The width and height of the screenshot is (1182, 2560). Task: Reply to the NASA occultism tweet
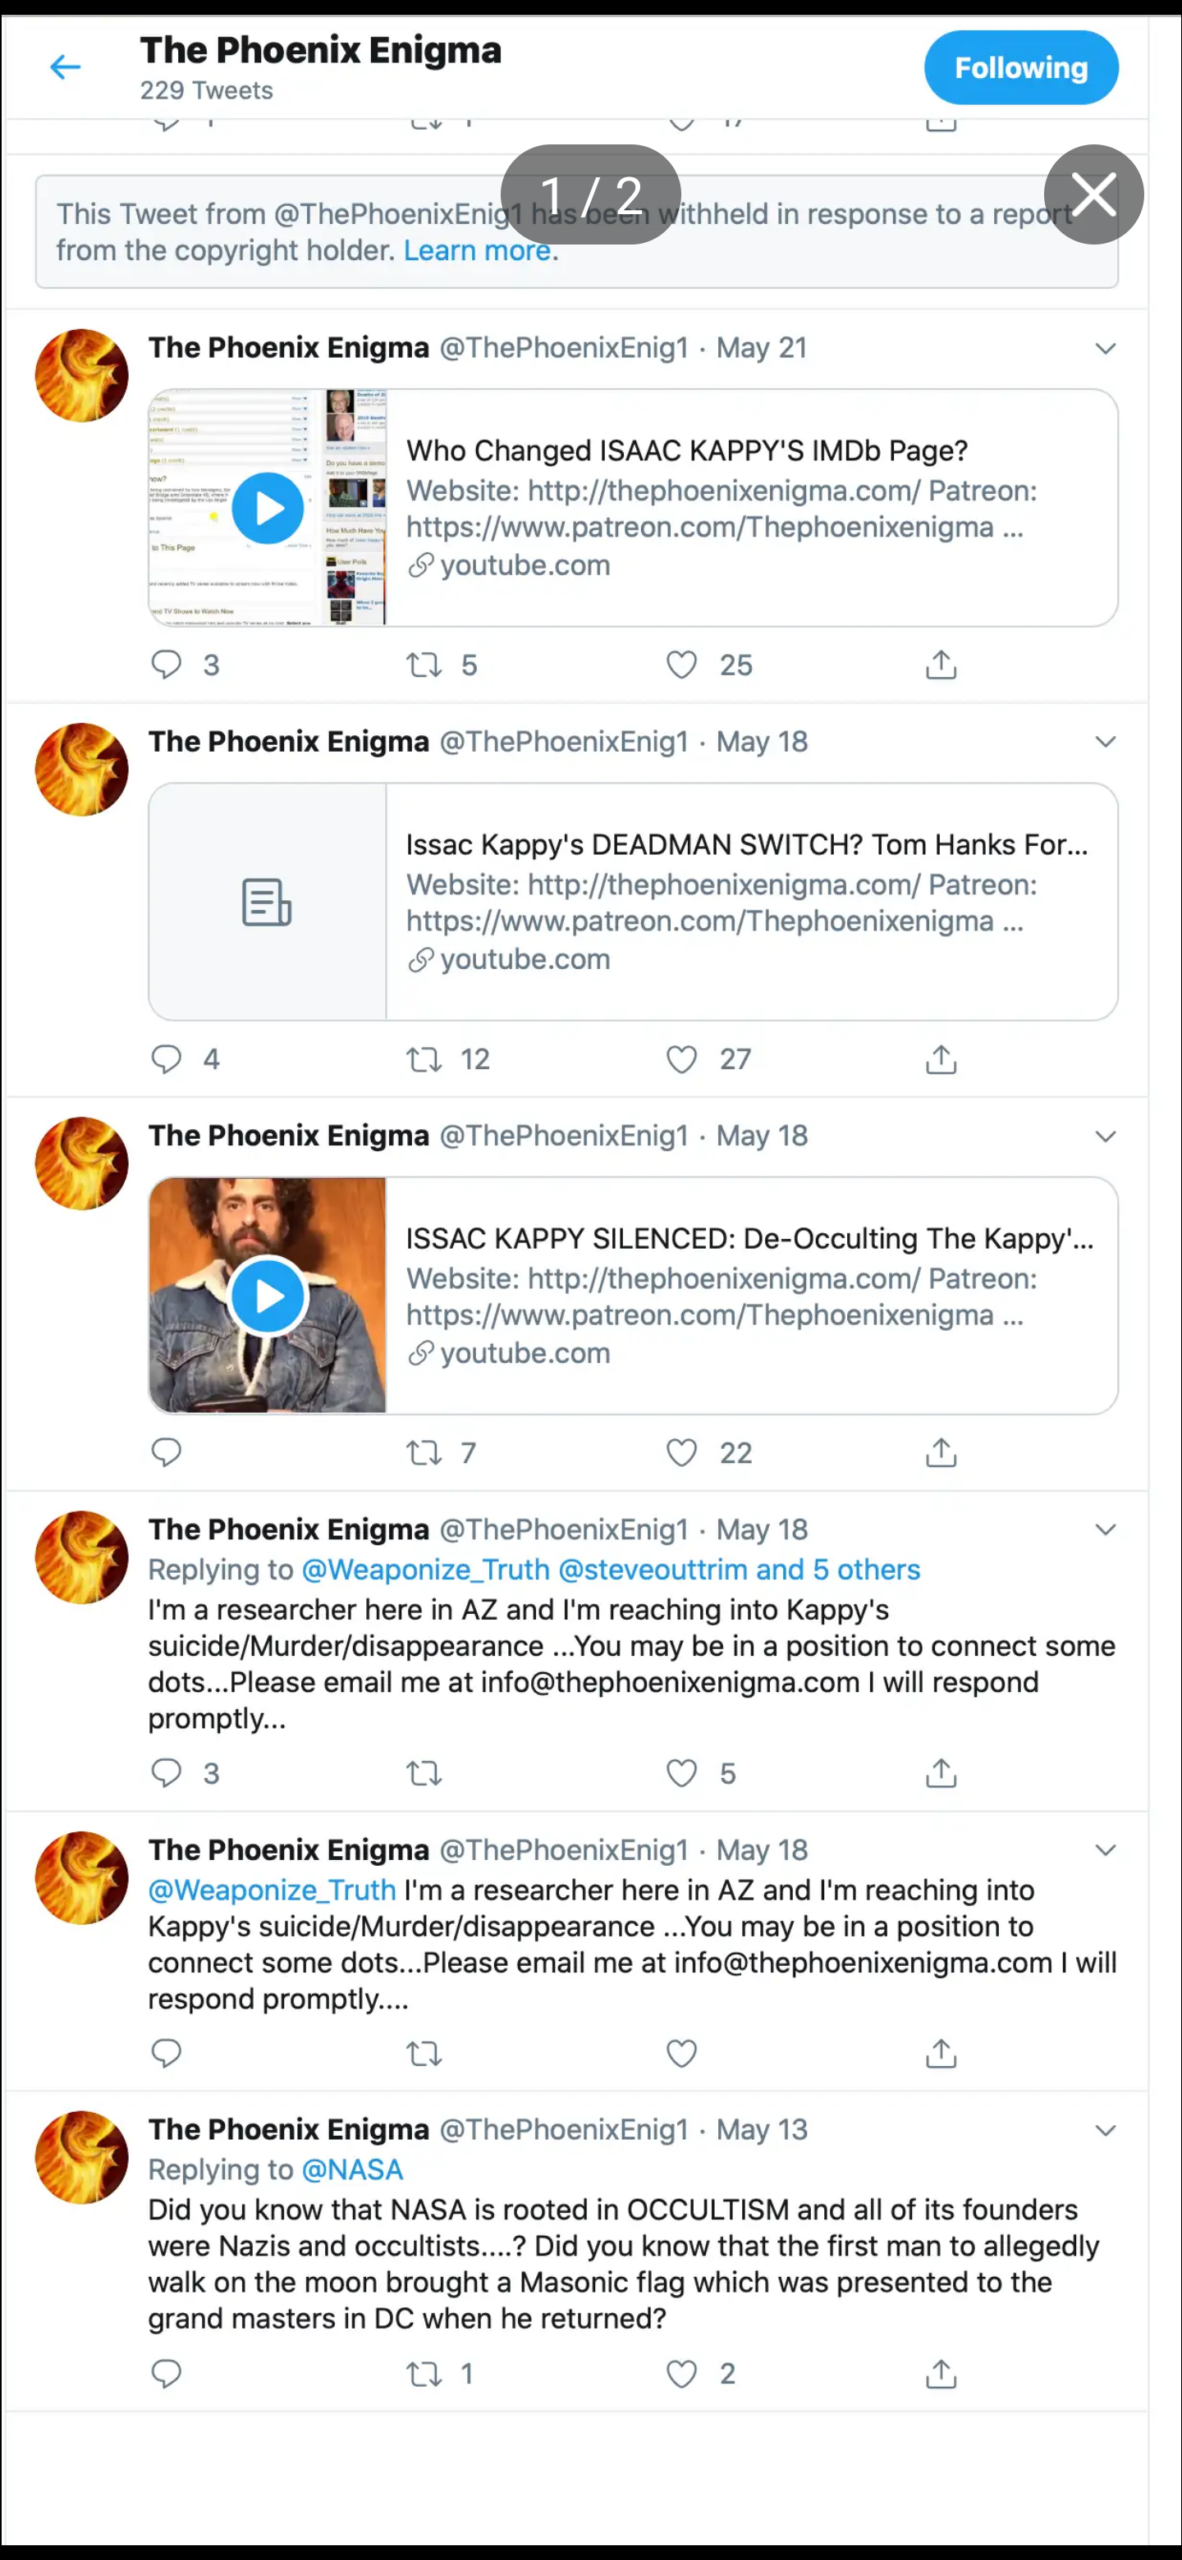(x=166, y=2373)
